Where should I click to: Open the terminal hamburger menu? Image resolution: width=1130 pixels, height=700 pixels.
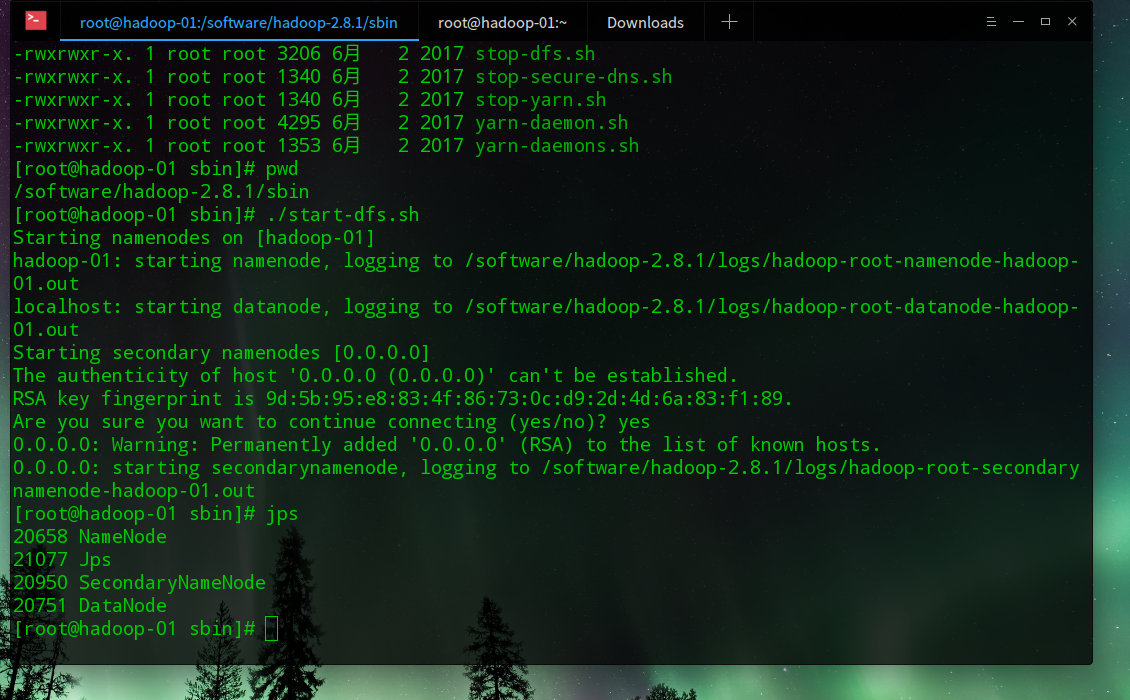(992, 22)
